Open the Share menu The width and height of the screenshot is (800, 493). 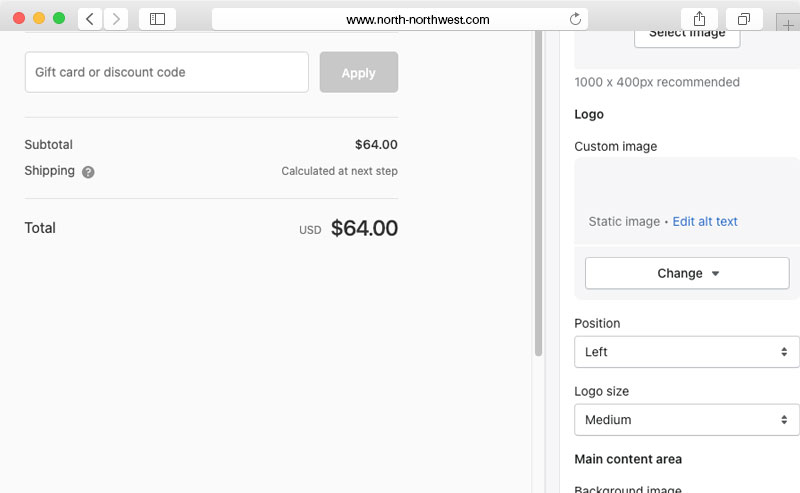(699, 19)
